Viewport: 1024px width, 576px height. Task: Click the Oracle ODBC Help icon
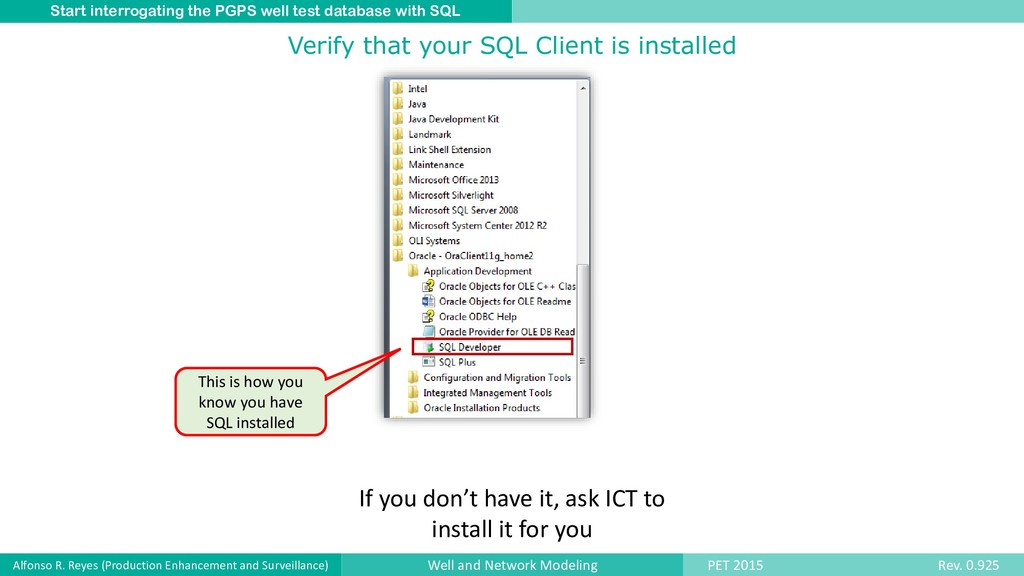coord(428,316)
